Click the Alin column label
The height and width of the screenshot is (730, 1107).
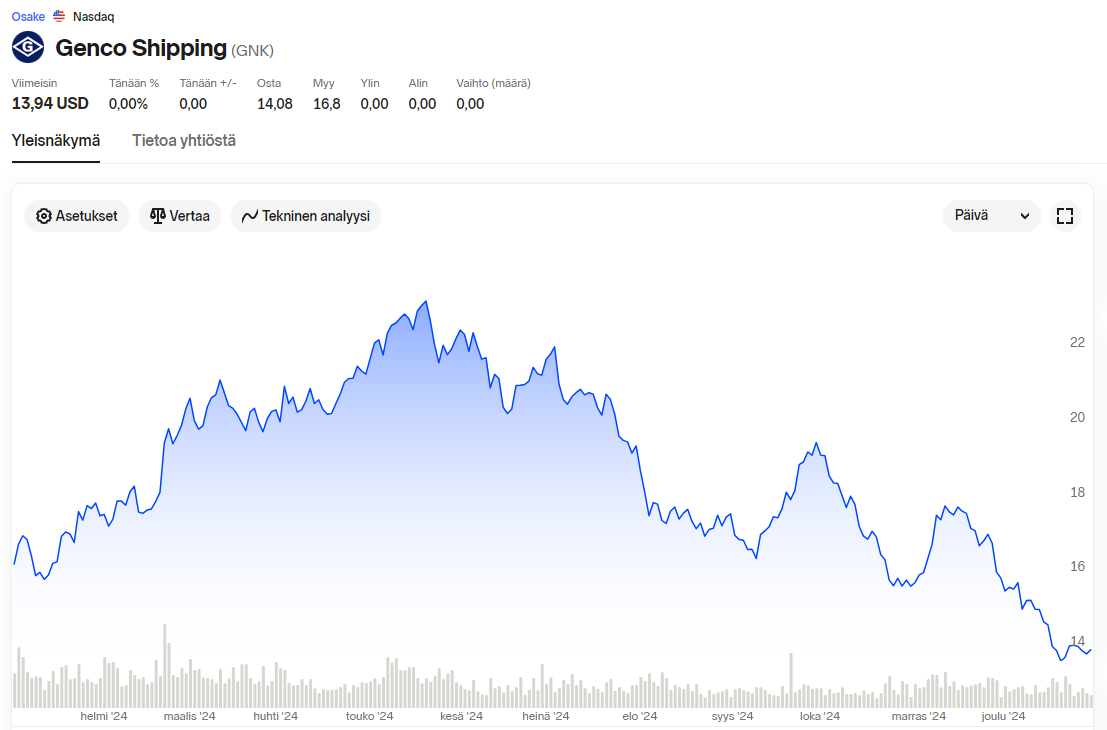pyautogui.click(x=418, y=83)
